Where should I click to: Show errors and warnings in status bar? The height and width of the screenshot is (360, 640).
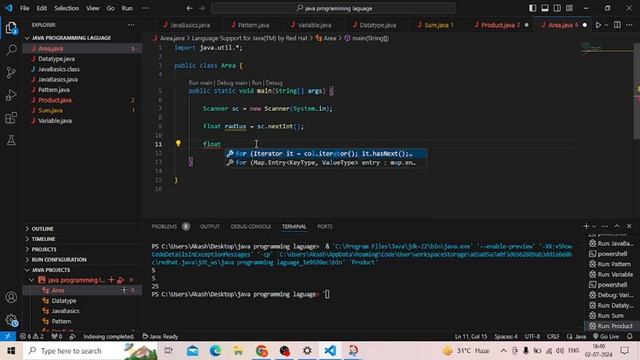coord(31,336)
